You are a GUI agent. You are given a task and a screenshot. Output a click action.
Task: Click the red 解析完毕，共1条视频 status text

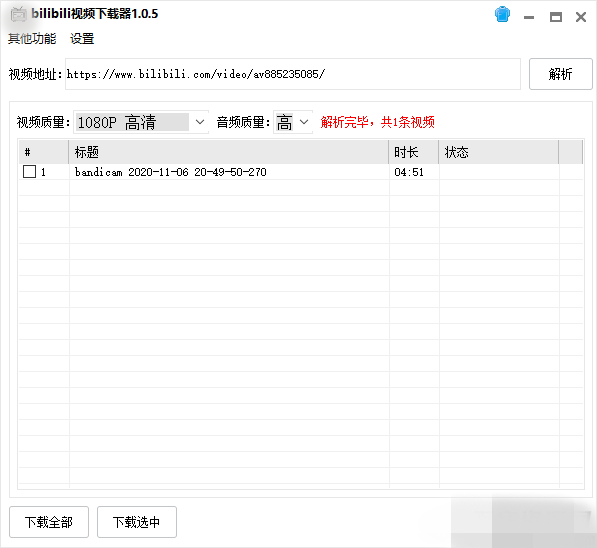[377, 122]
